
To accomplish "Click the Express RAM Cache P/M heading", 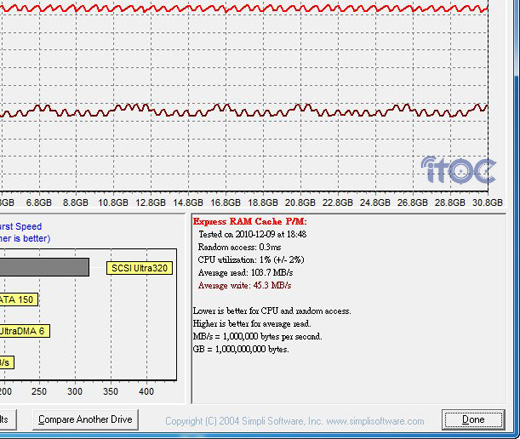I will [x=250, y=222].
